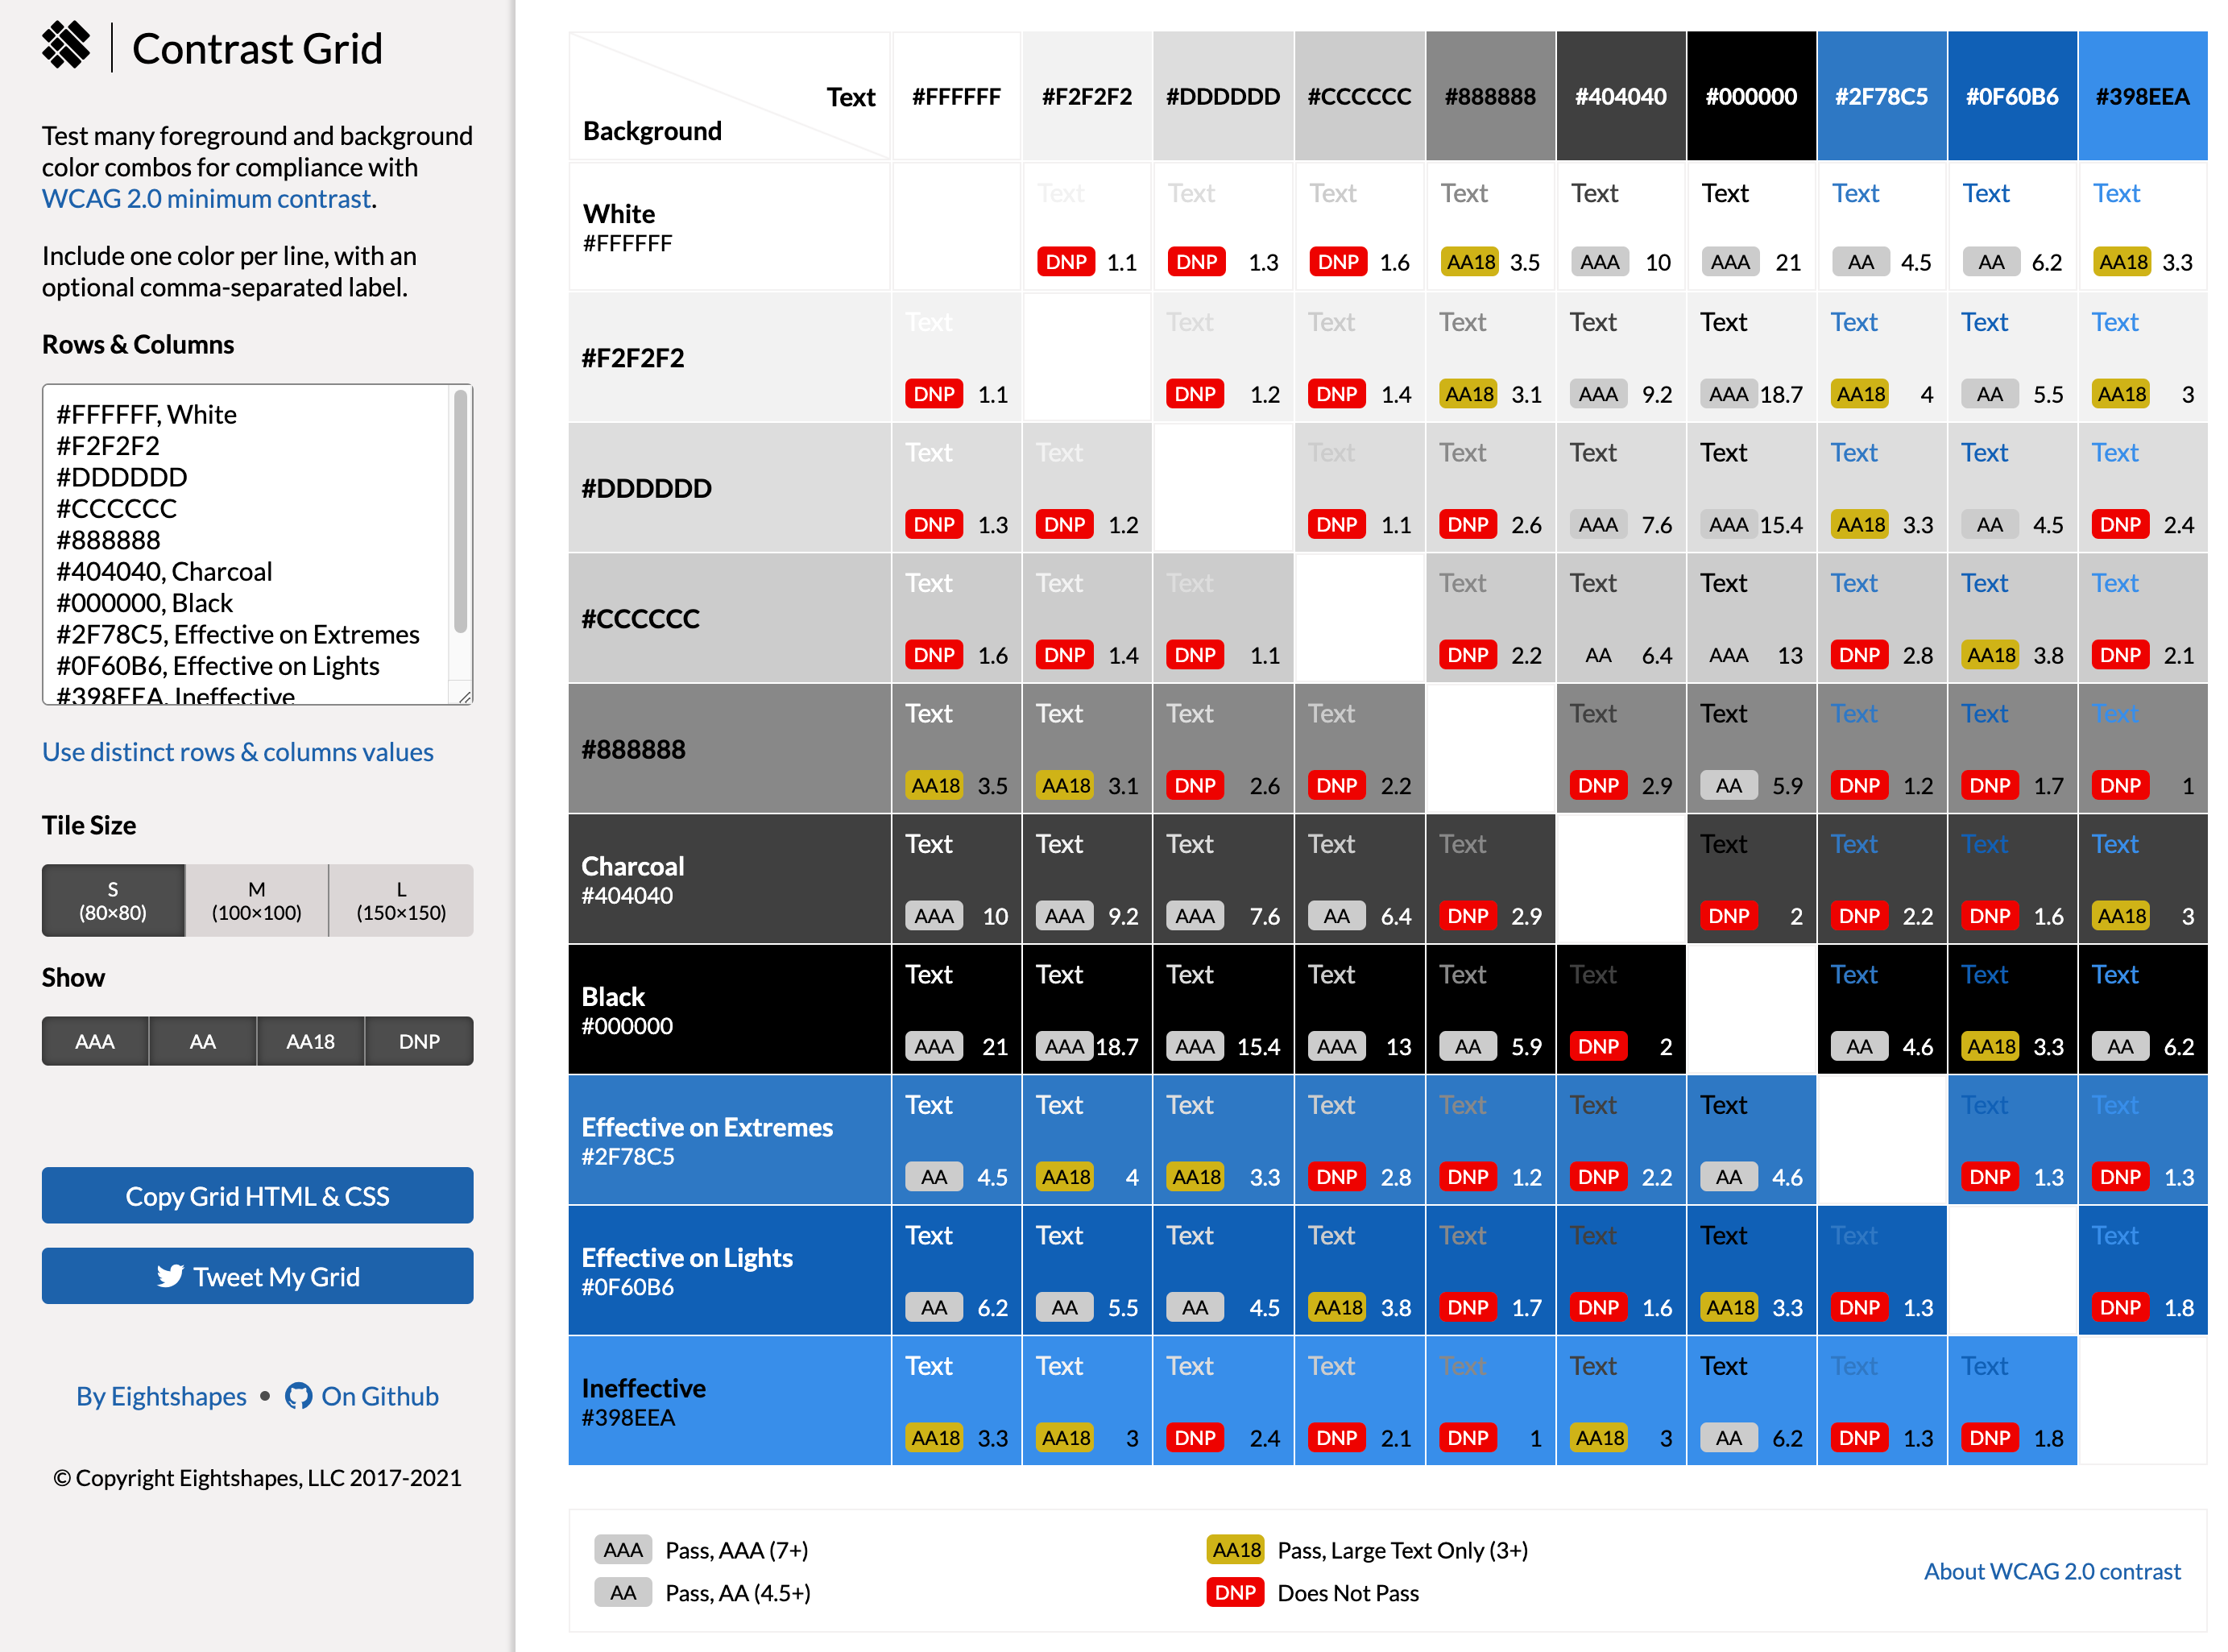Click the #F2F2F2 row header
The image size is (2228, 1652).
pos(730,357)
